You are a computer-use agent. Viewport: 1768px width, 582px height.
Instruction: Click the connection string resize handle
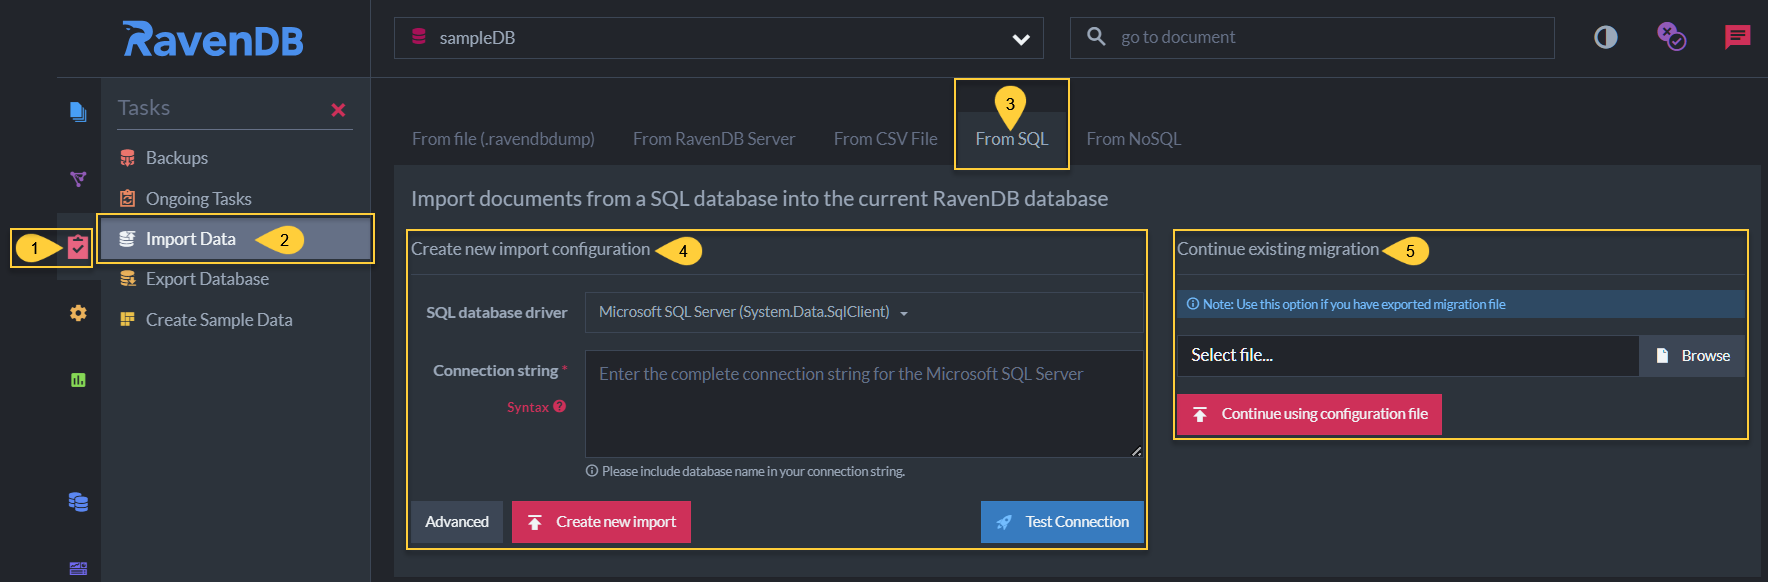tap(1136, 451)
